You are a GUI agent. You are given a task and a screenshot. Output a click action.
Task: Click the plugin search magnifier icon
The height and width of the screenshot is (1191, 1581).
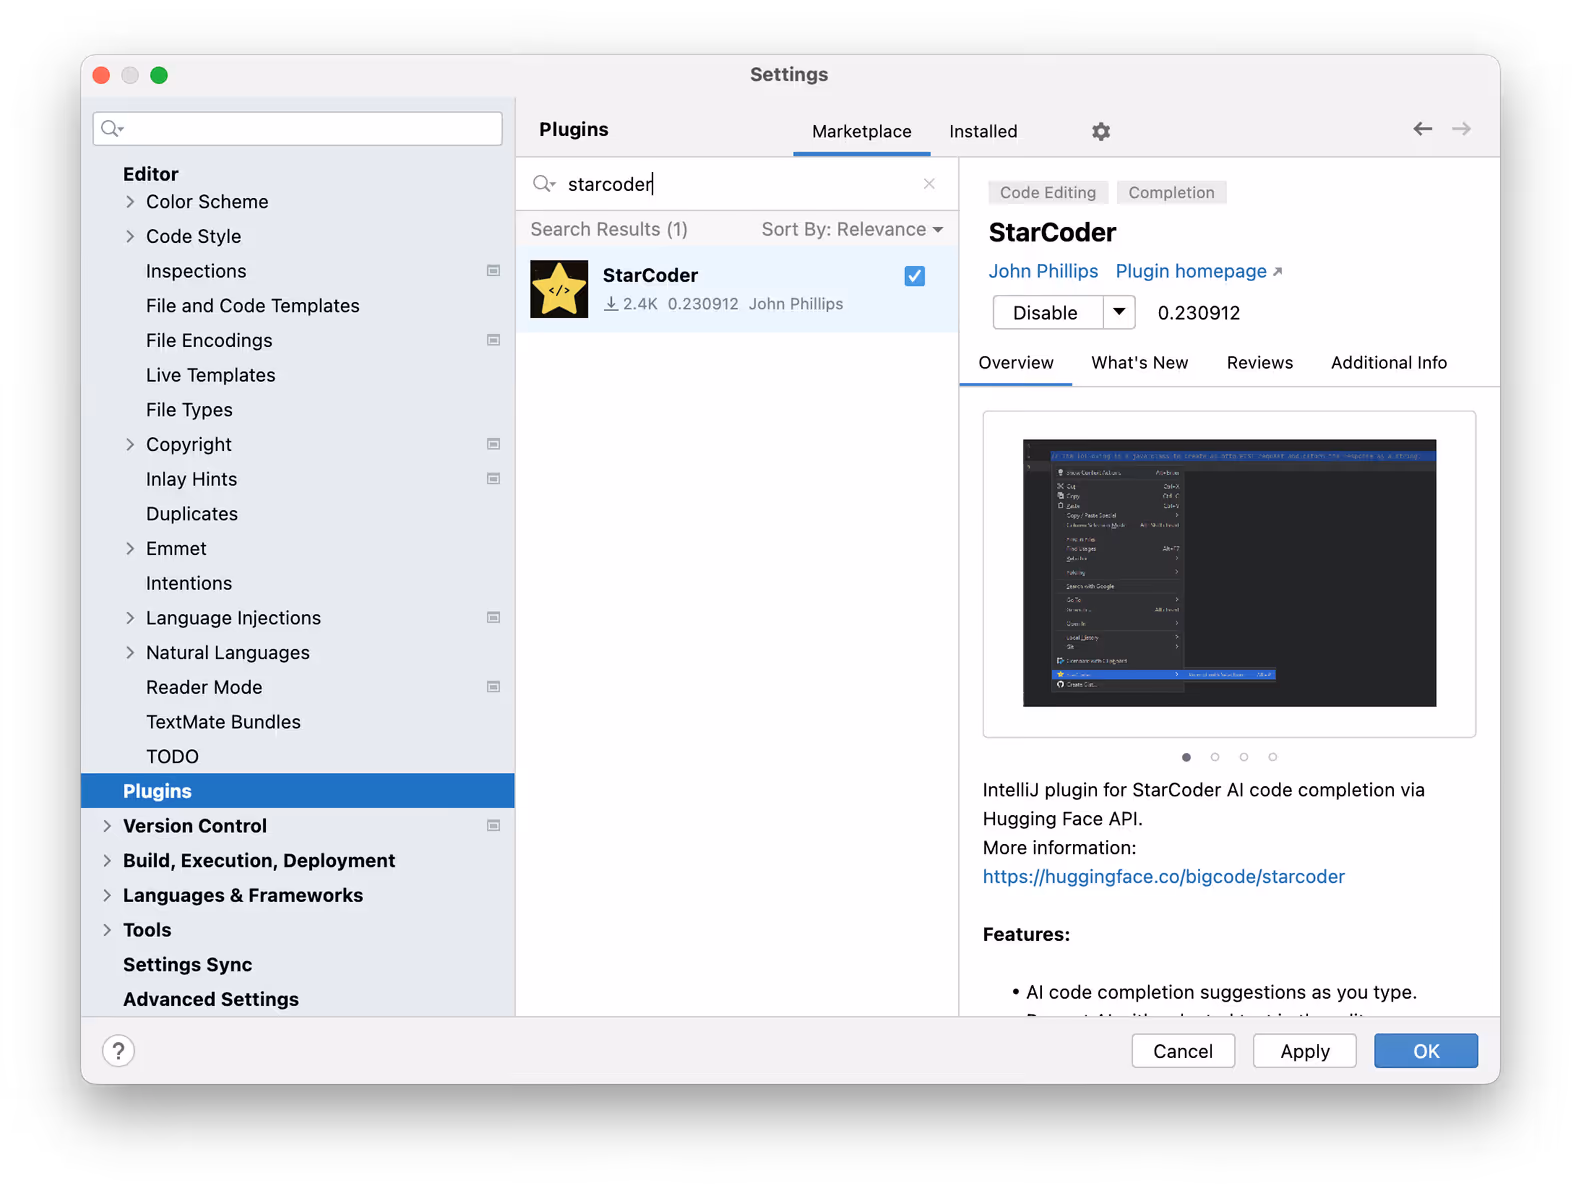coord(543,184)
